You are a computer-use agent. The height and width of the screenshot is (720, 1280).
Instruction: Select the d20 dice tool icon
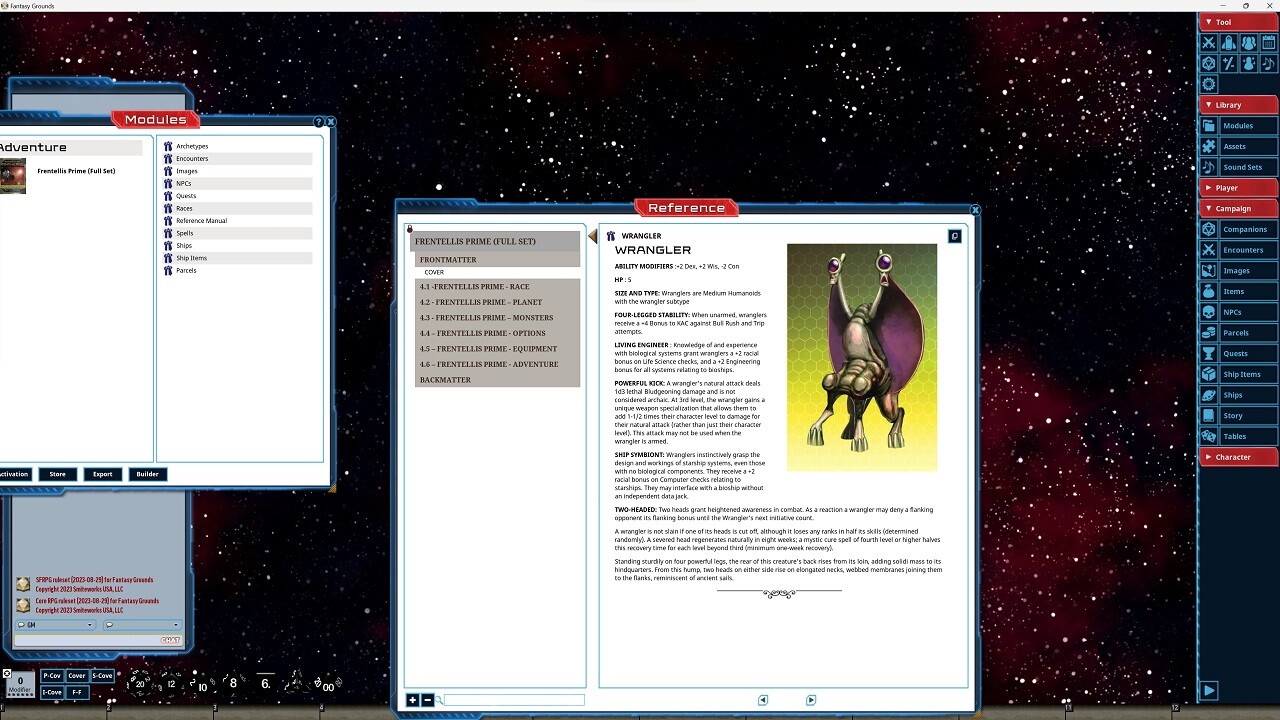[1209, 63]
